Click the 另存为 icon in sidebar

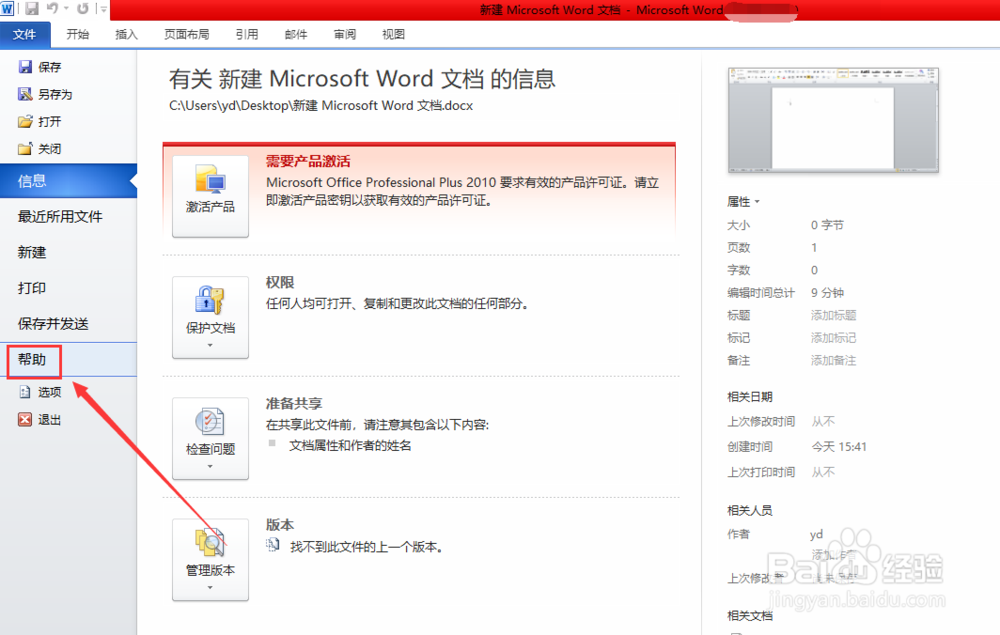26,94
